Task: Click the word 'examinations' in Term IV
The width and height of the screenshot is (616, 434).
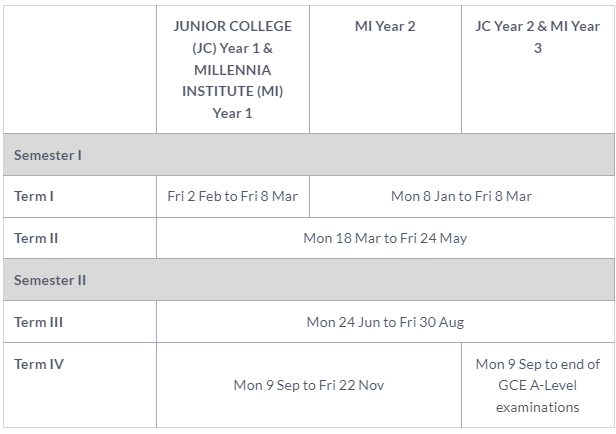Action: tap(537, 407)
